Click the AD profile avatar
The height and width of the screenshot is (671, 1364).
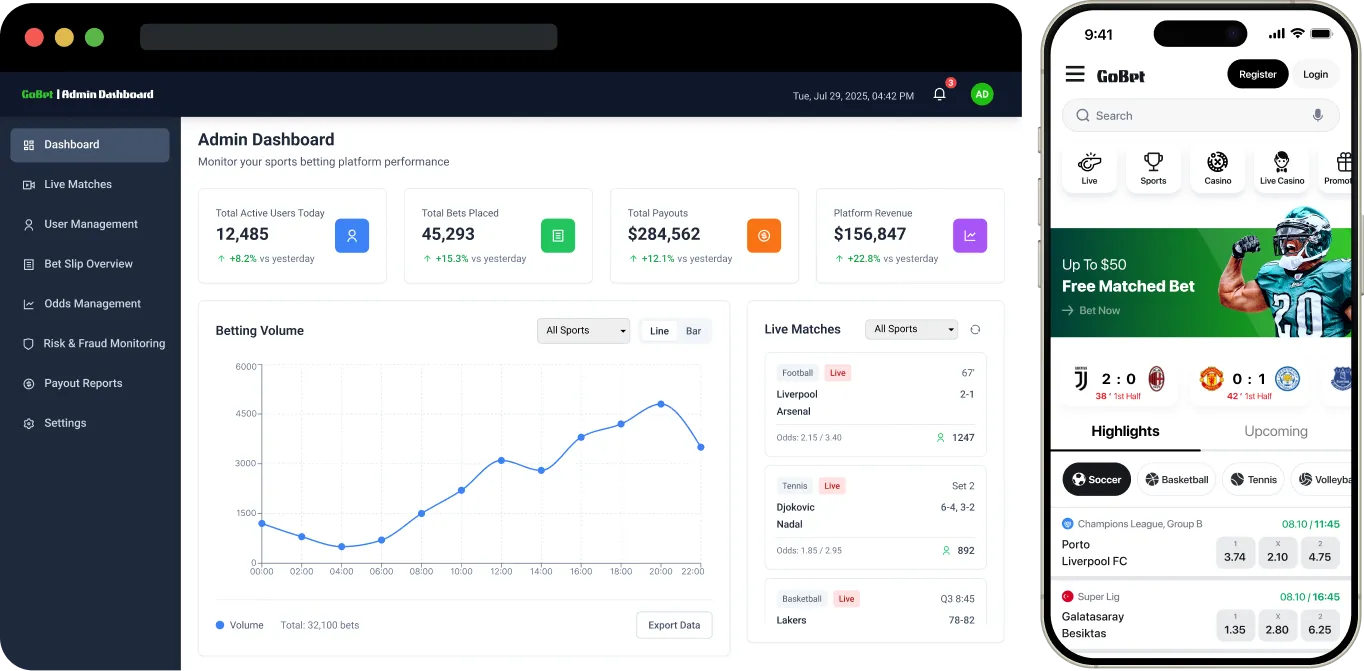pyautogui.click(x=982, y=93)
